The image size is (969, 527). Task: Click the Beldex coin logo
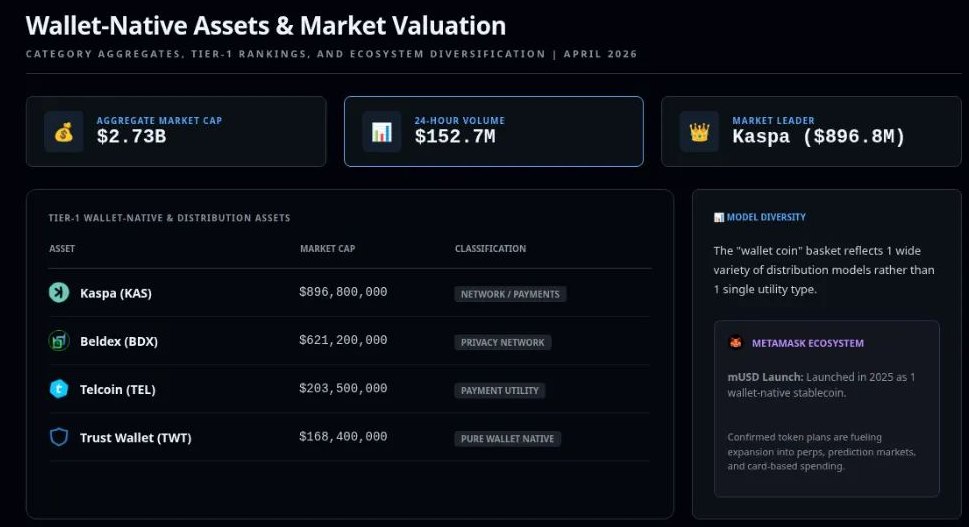[59, 341]
